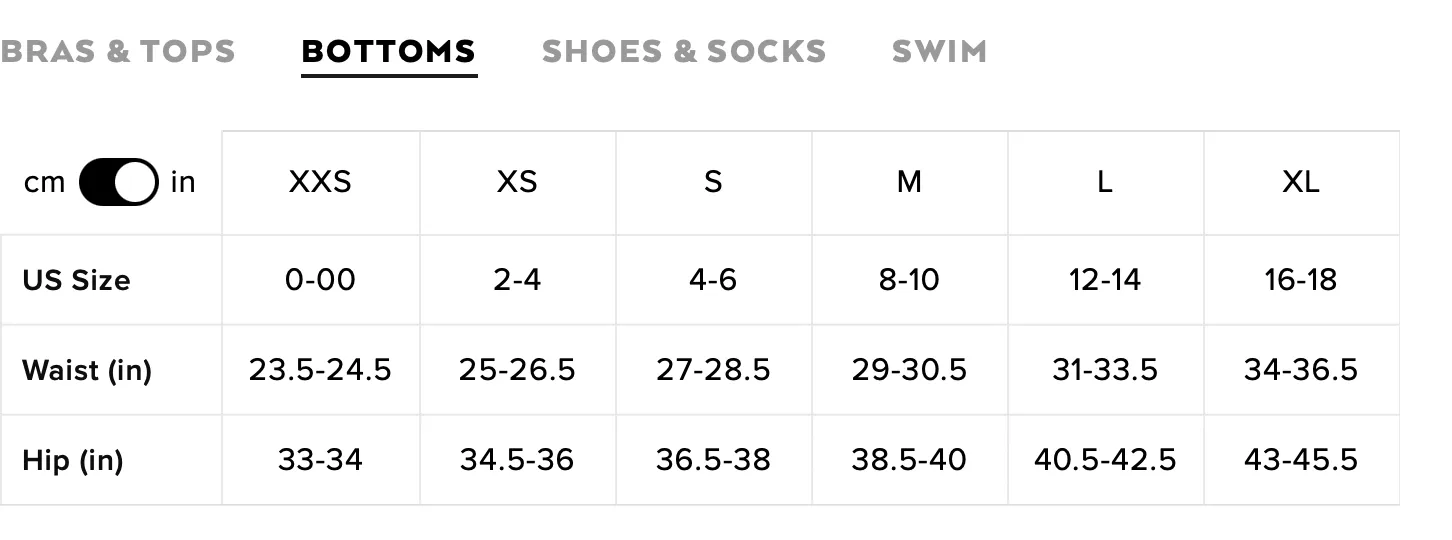
Task: Click the US Size row label
Action: tap(76, 280)
